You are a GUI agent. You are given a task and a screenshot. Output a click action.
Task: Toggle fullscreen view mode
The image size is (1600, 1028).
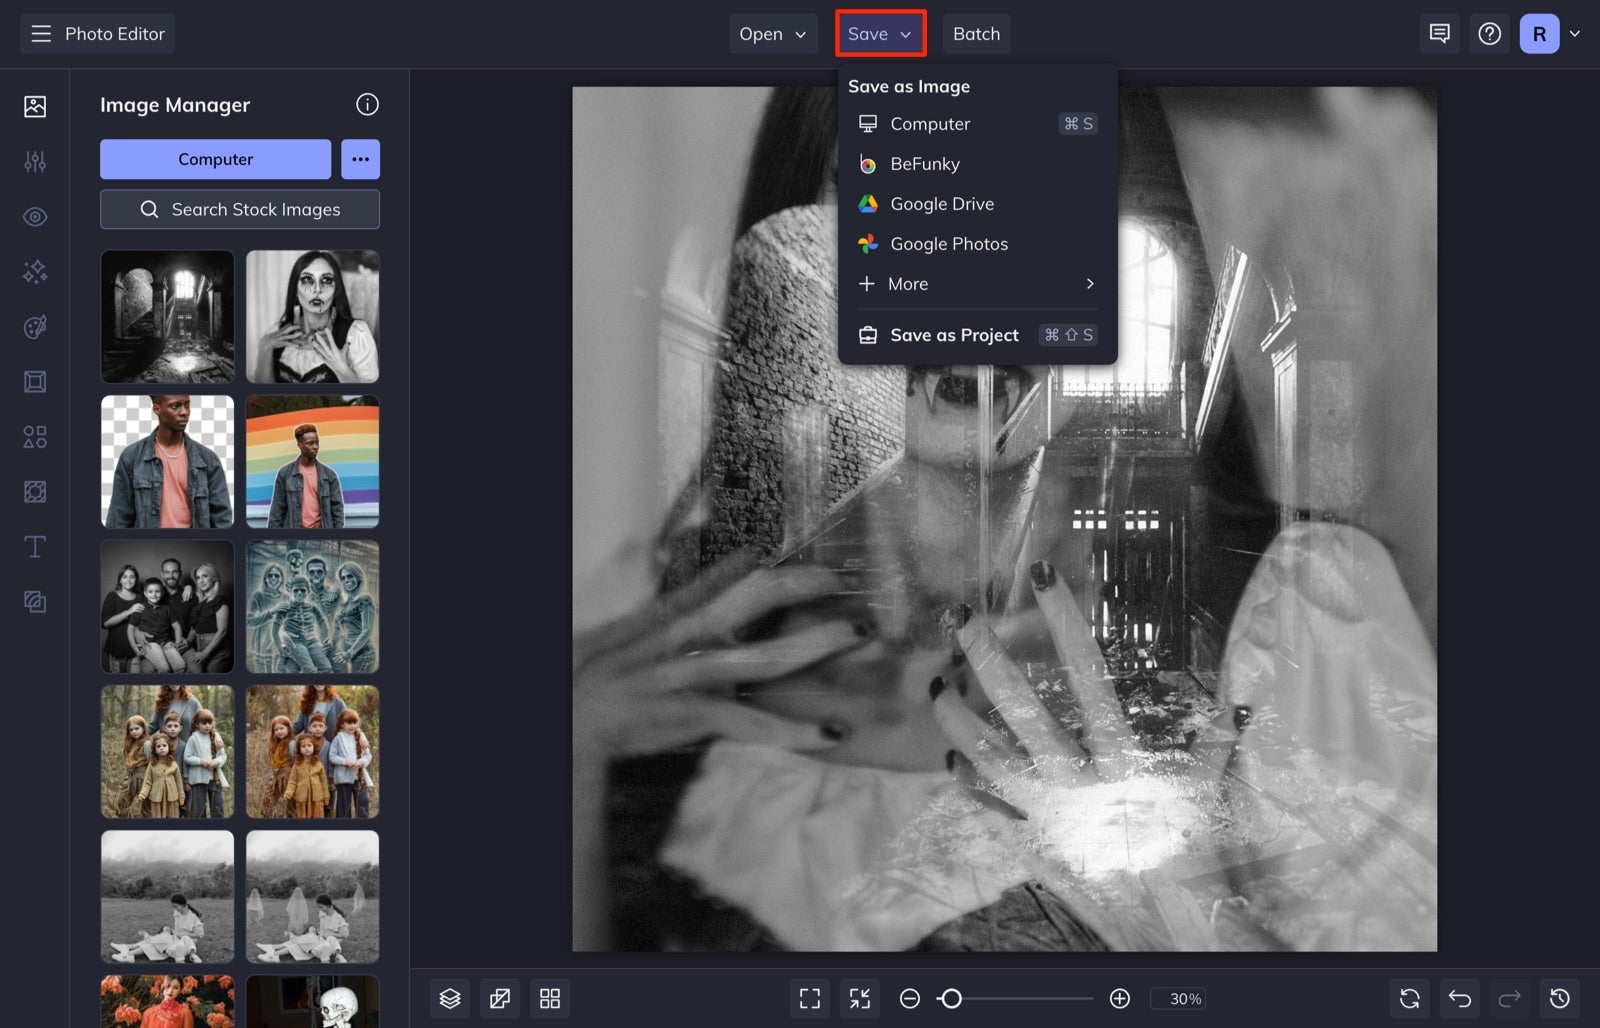tap(809, 997)
